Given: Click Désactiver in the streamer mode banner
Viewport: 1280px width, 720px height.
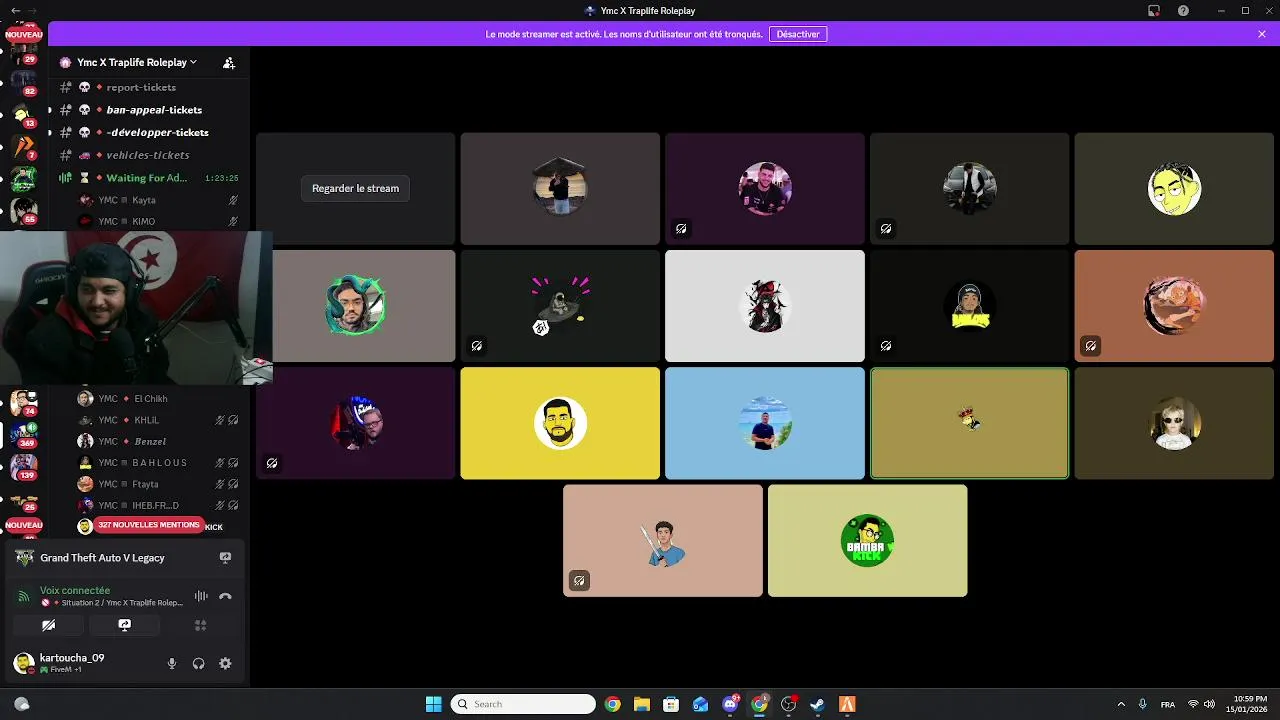Looking at the screenshot, I should click(798, 34).
